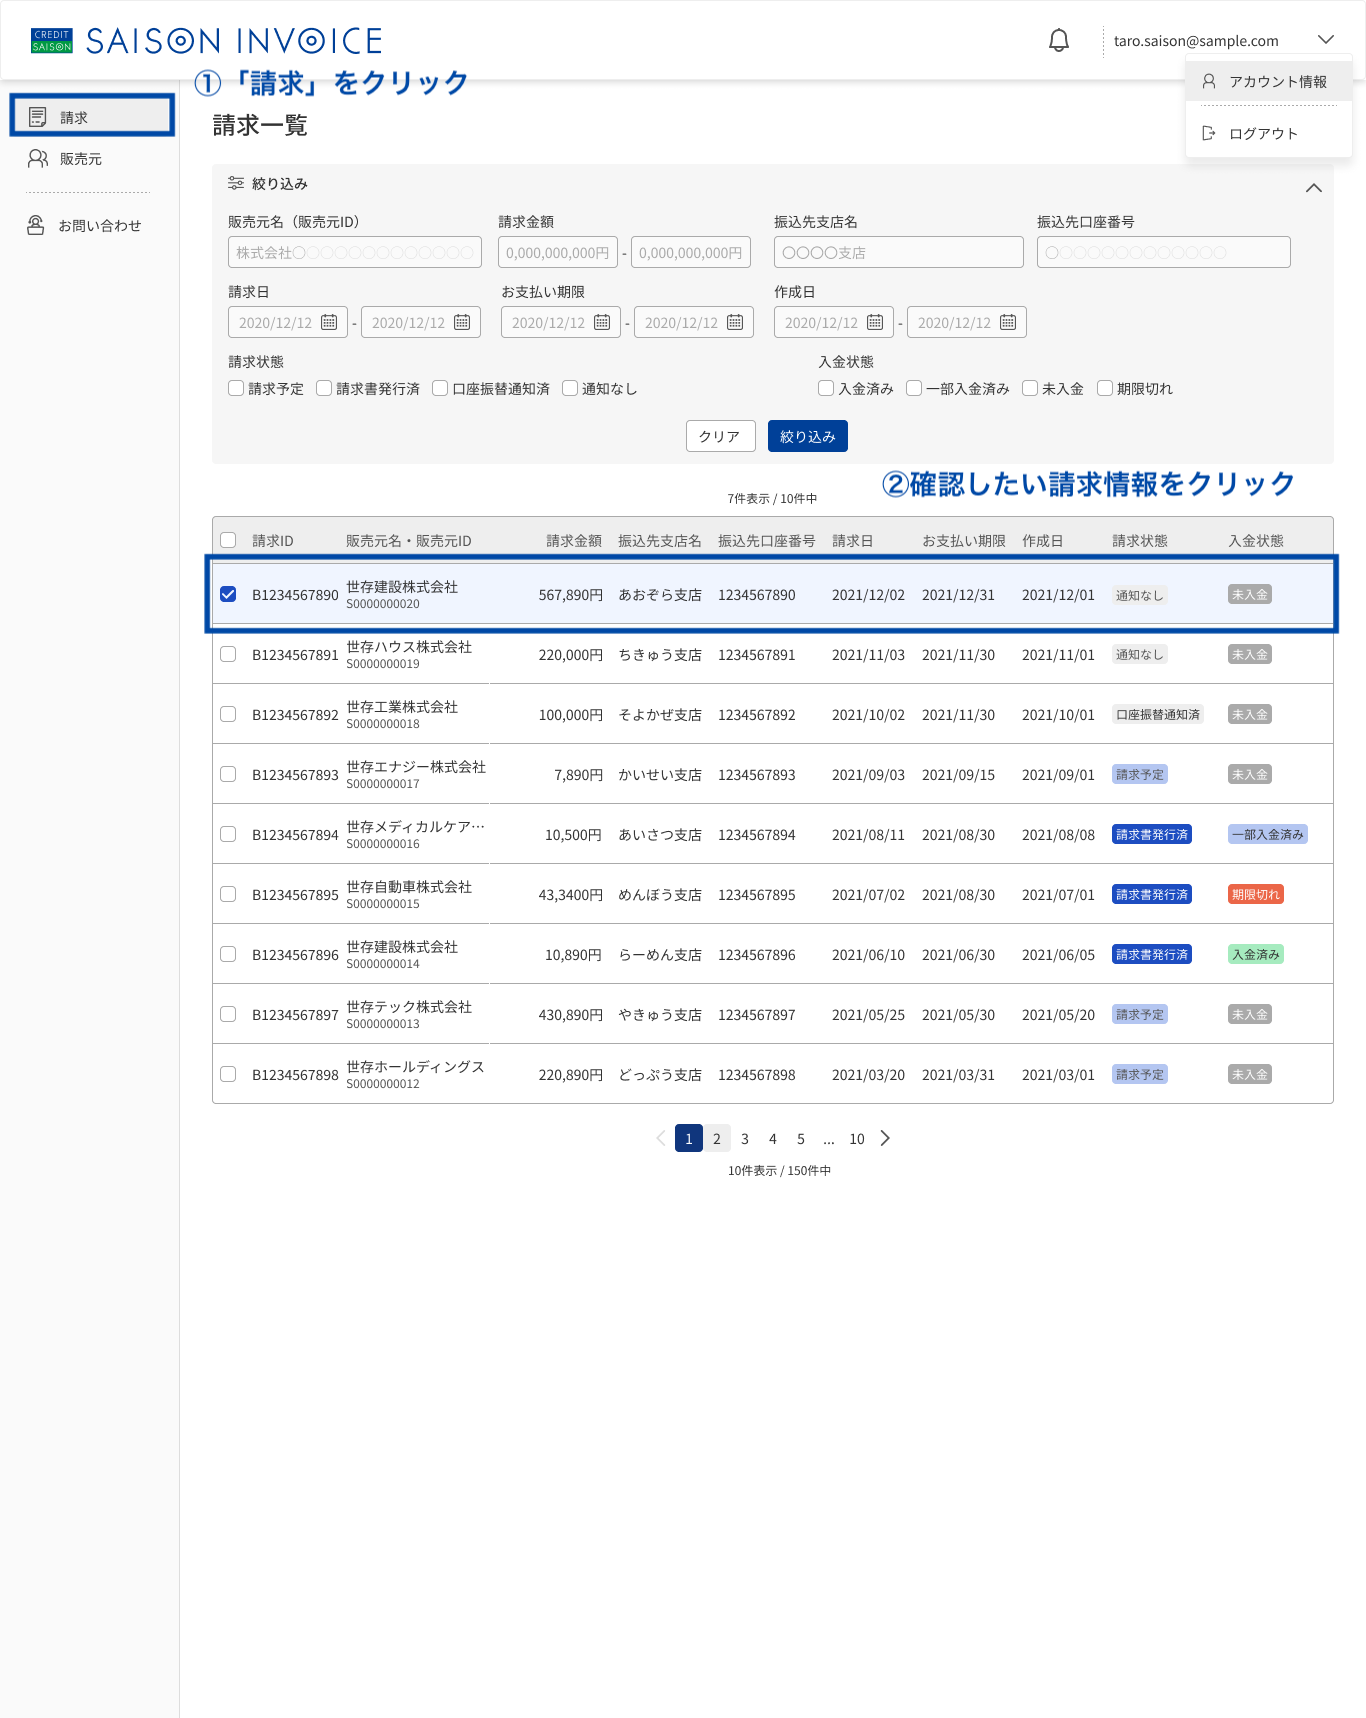Click the blue 絞り込み filter button

(x=808, y=436)
